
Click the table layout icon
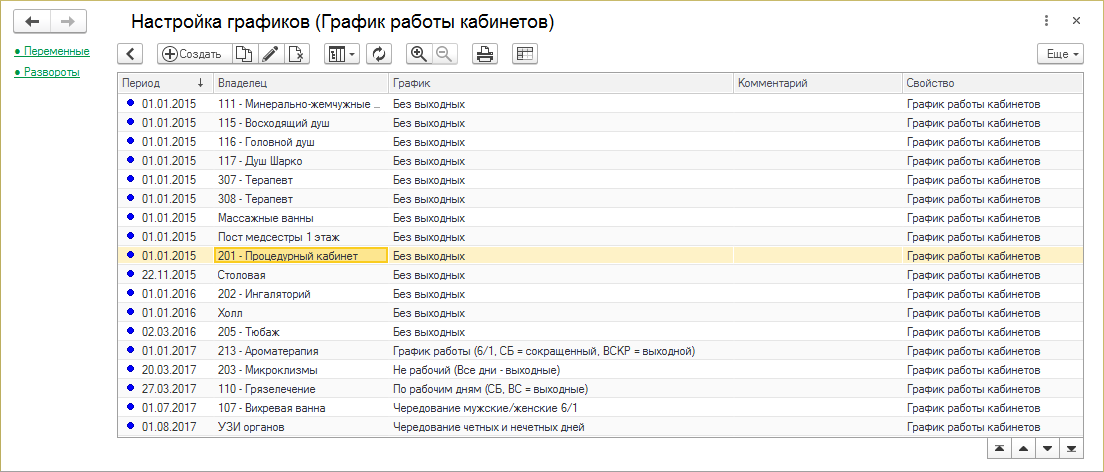tap(525, 54)
